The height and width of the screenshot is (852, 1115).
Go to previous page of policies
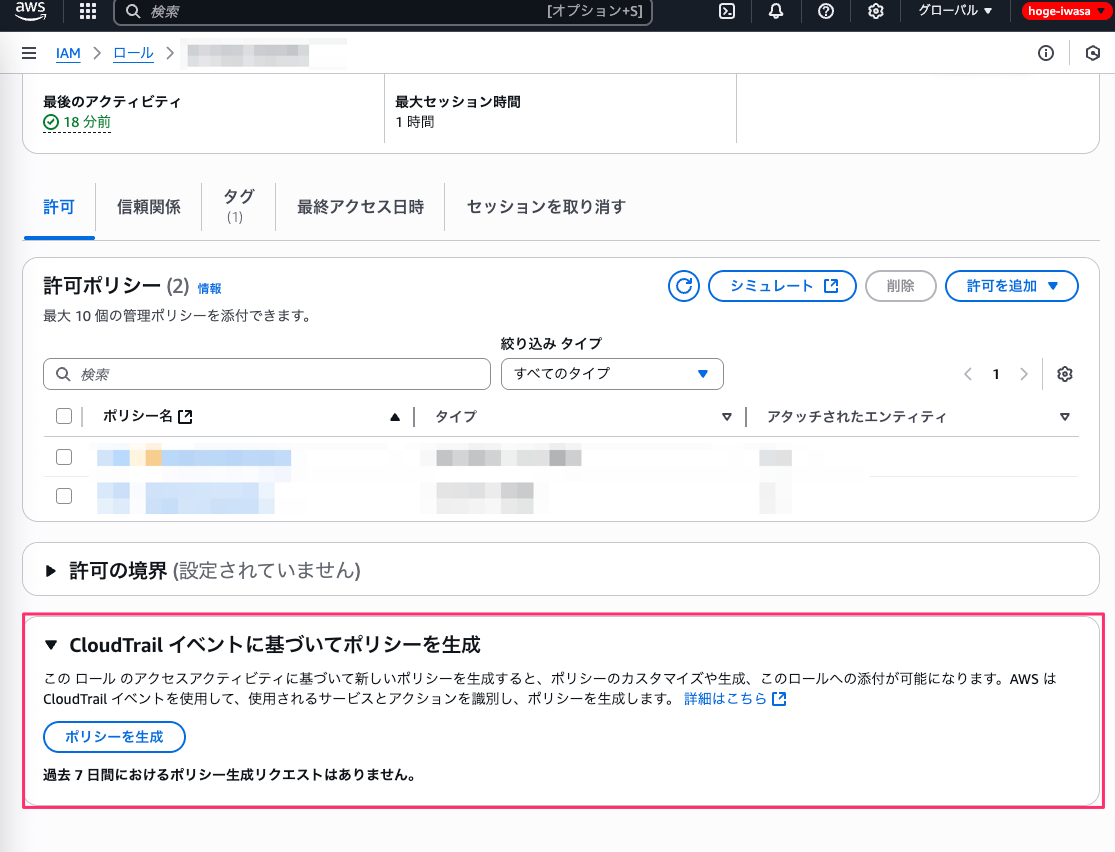point(968,374)
